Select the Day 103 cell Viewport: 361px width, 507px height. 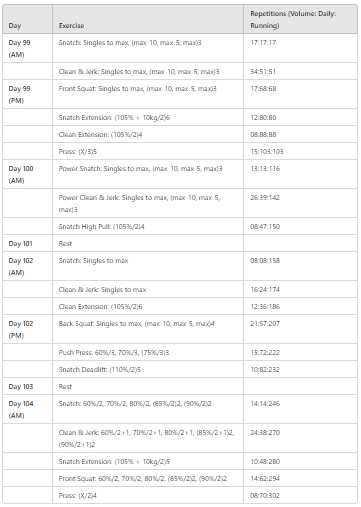(27, 386)
